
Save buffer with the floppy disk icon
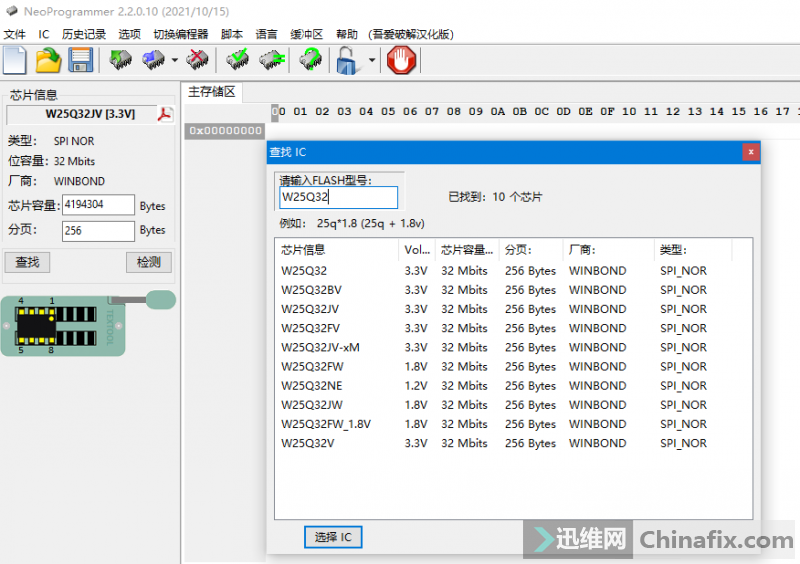tap(81, 60)
